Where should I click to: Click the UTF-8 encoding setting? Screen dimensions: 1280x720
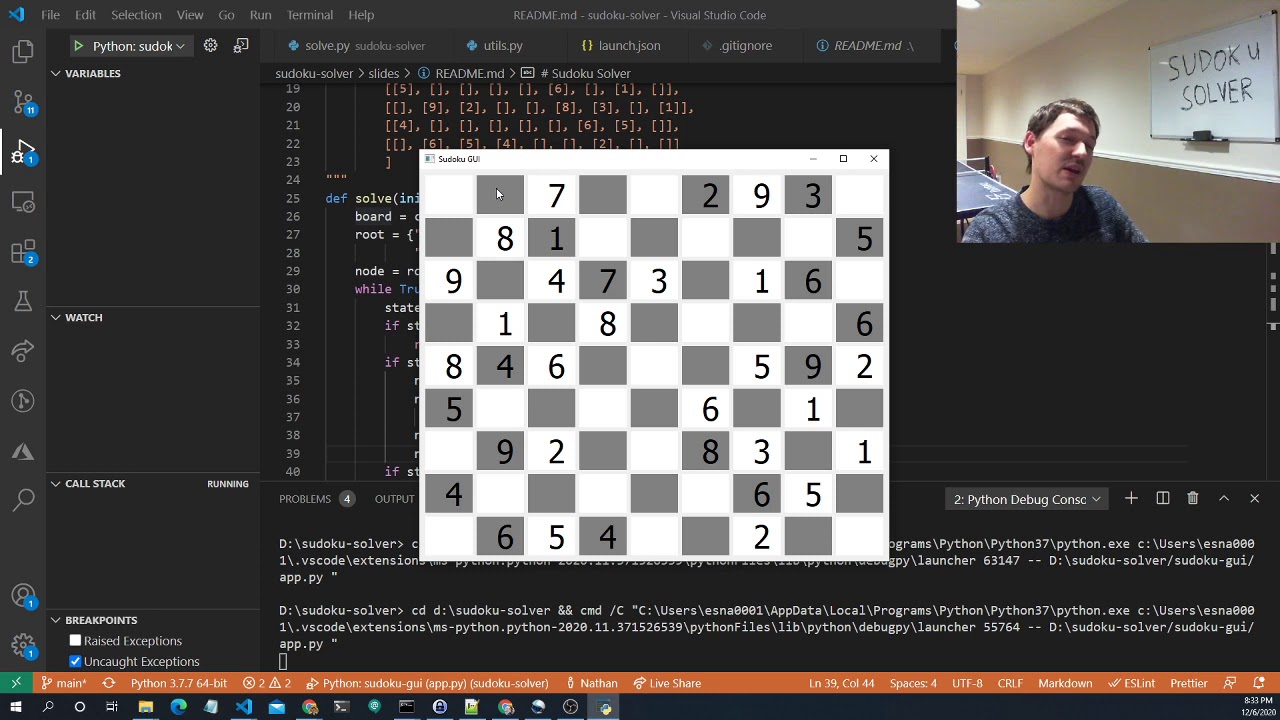click(x=967, y=683)
